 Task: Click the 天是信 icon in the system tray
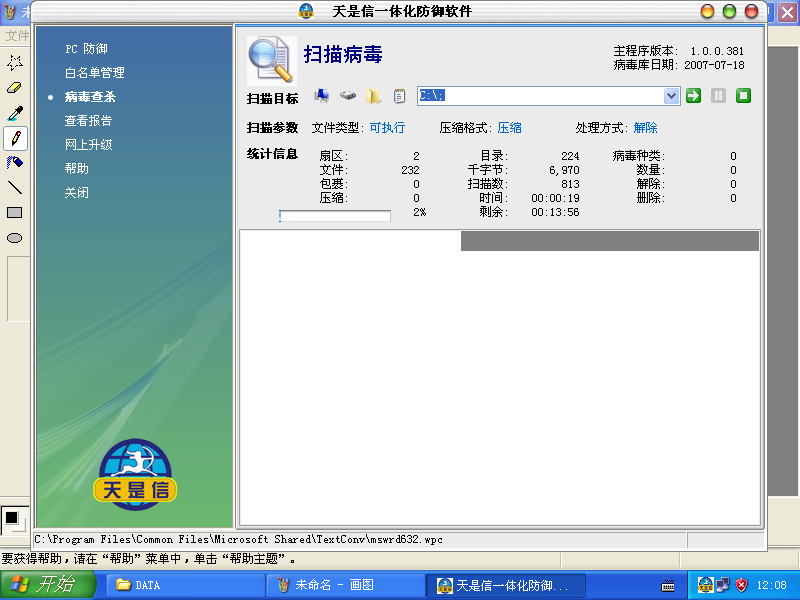[x=705, y=585]
